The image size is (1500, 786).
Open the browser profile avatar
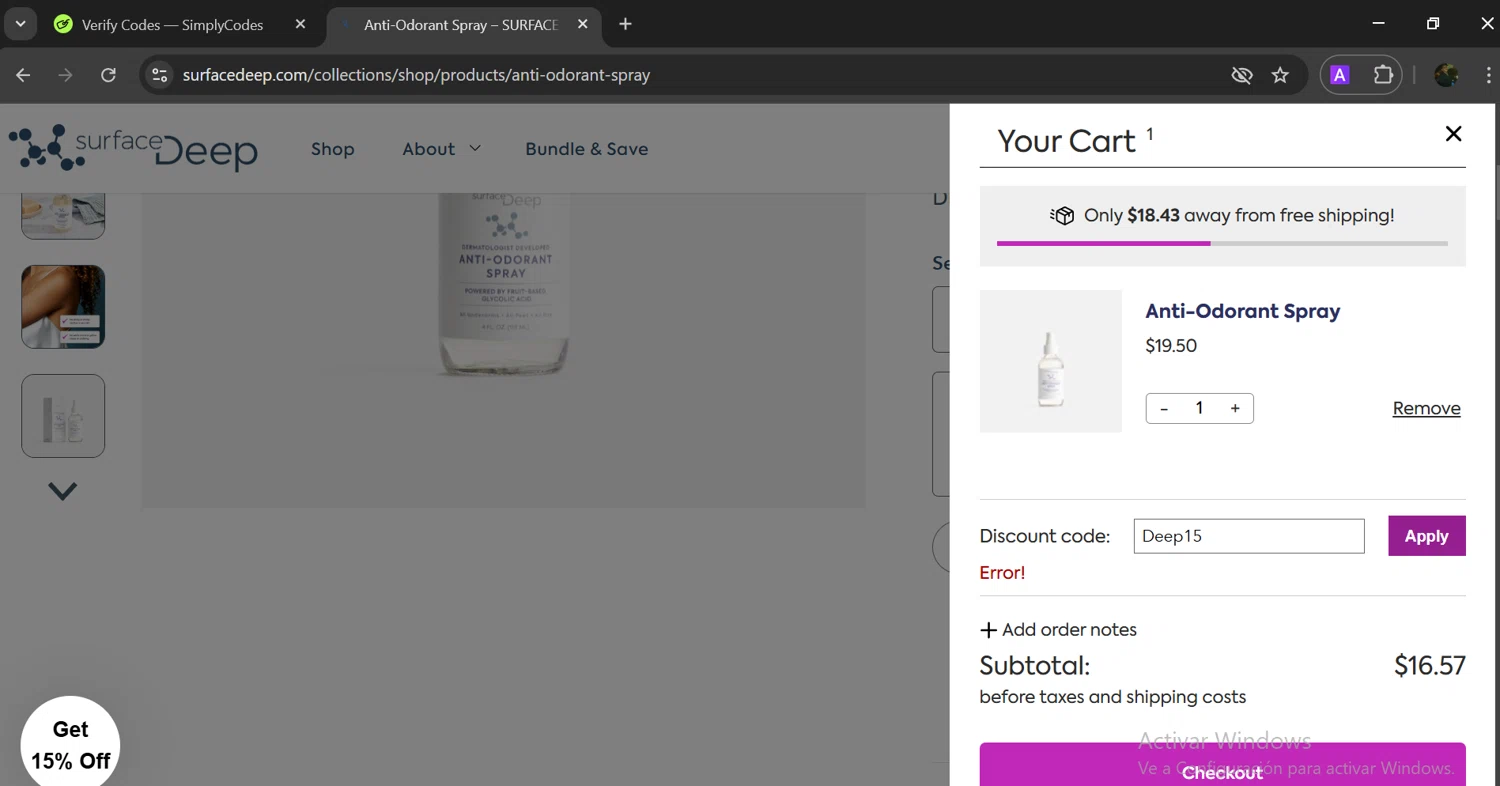[x=1445, y=75]
